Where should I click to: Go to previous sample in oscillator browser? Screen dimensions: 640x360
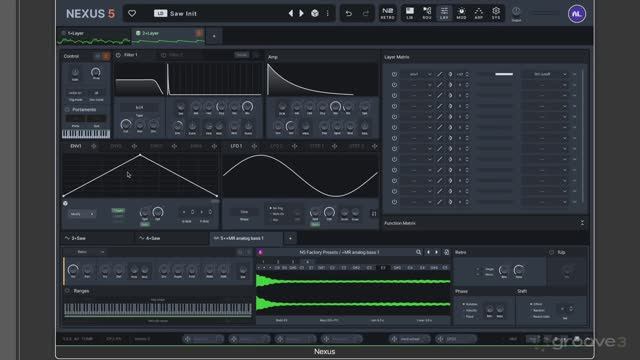[x=428, y=252]
